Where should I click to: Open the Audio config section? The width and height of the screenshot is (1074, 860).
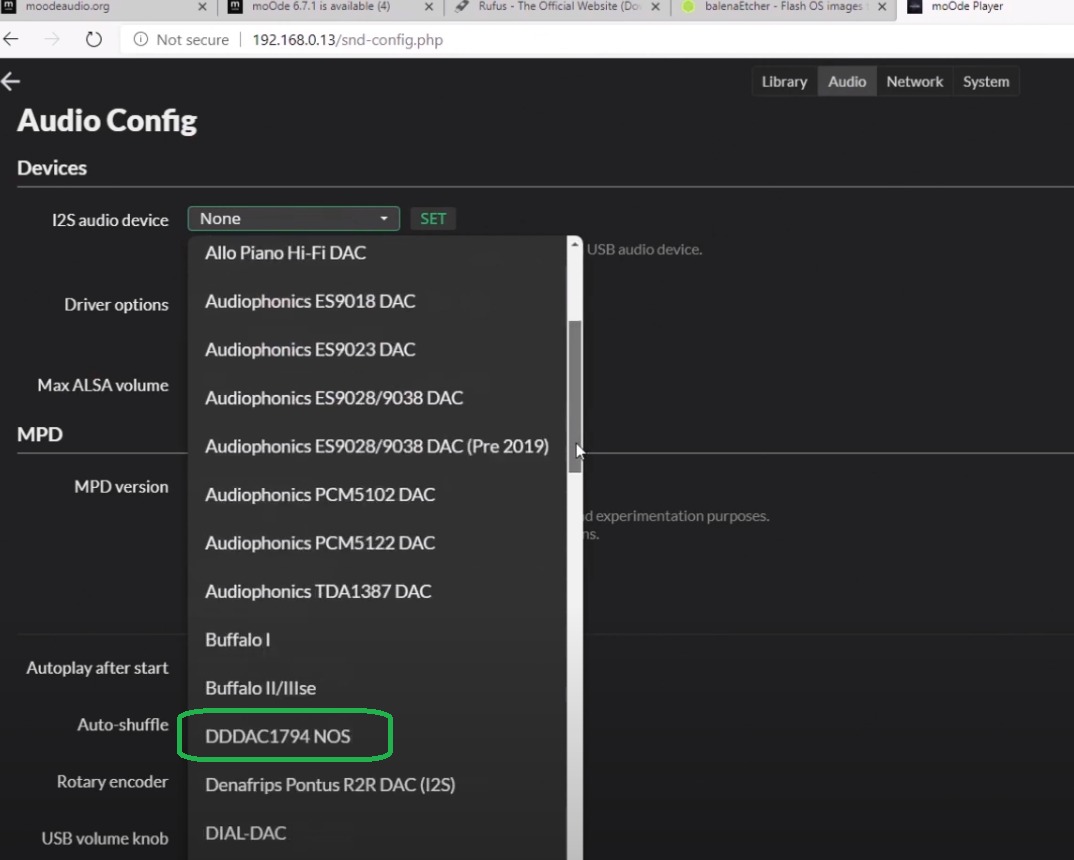847,81
